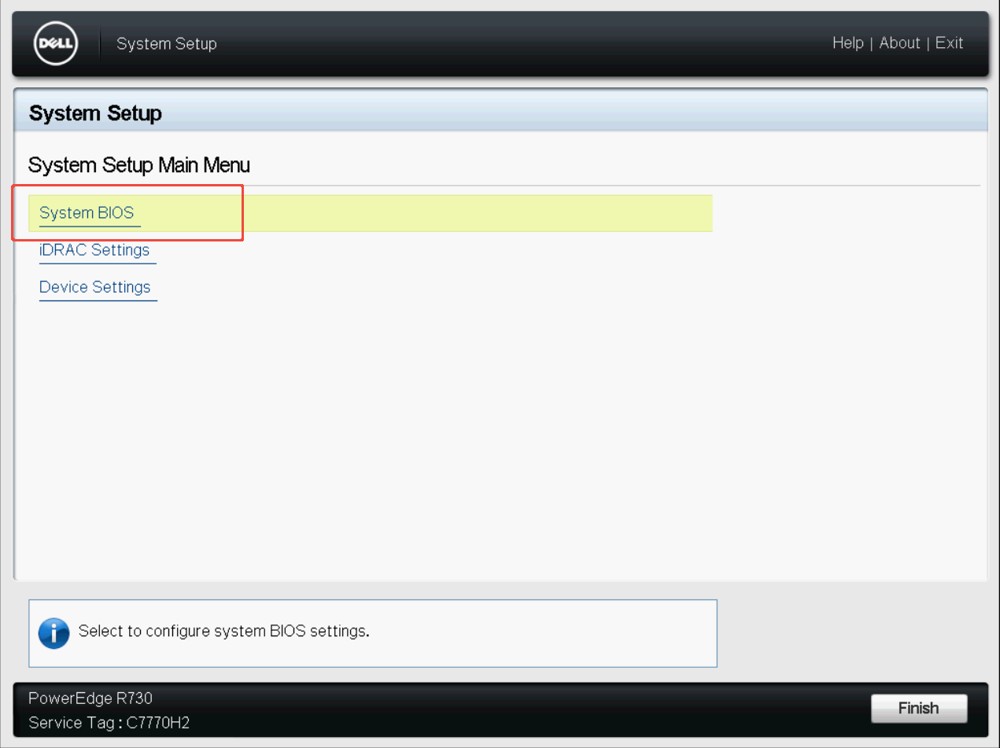Open the Help menu
Image resolution: width=1000 pixels, height=748 pixels.
pos(848,43)
